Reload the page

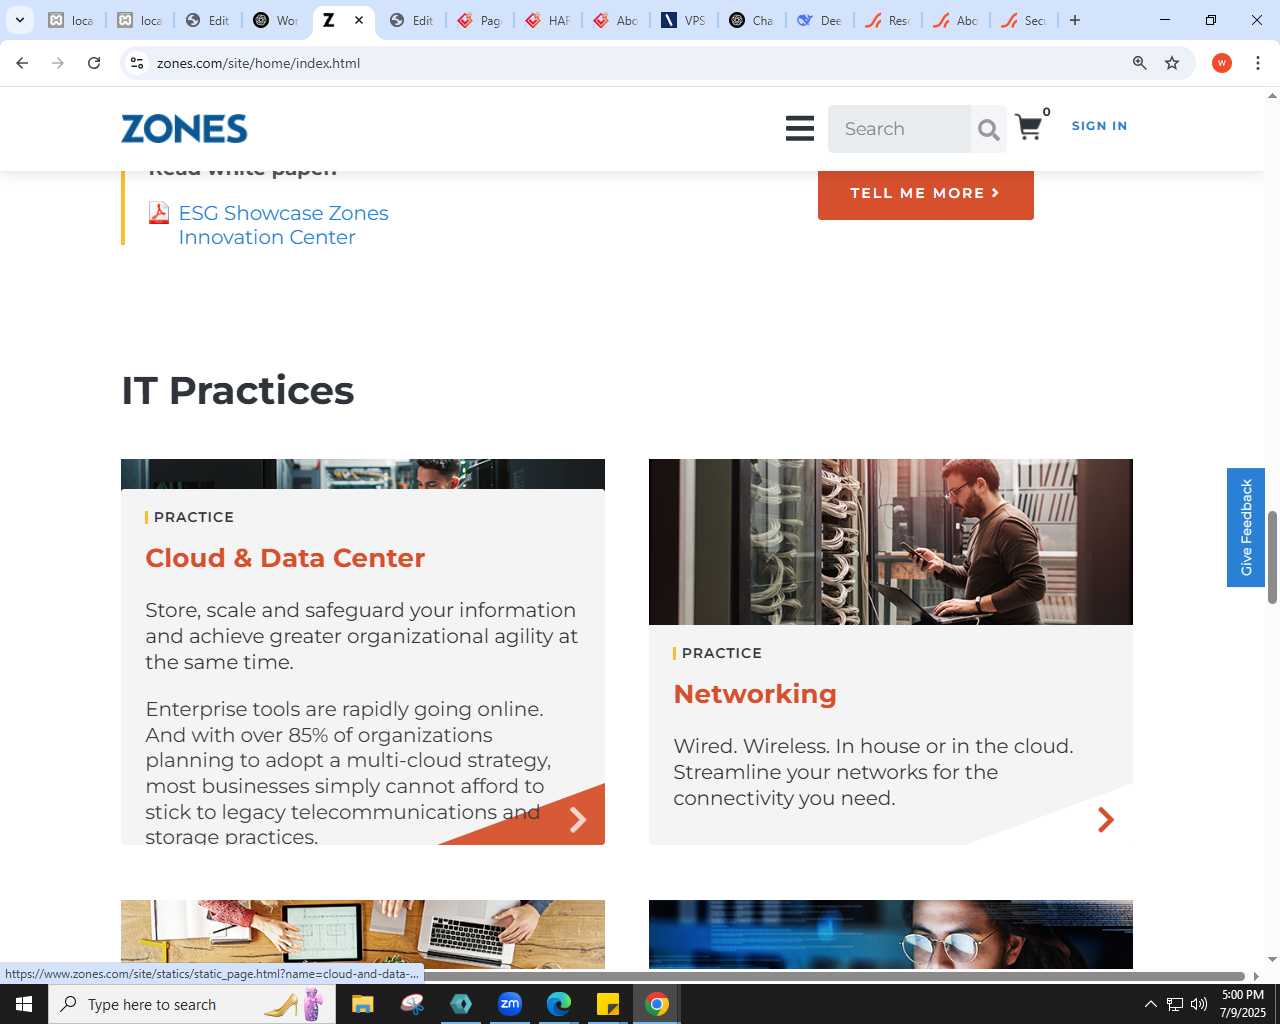pos(94,63)
